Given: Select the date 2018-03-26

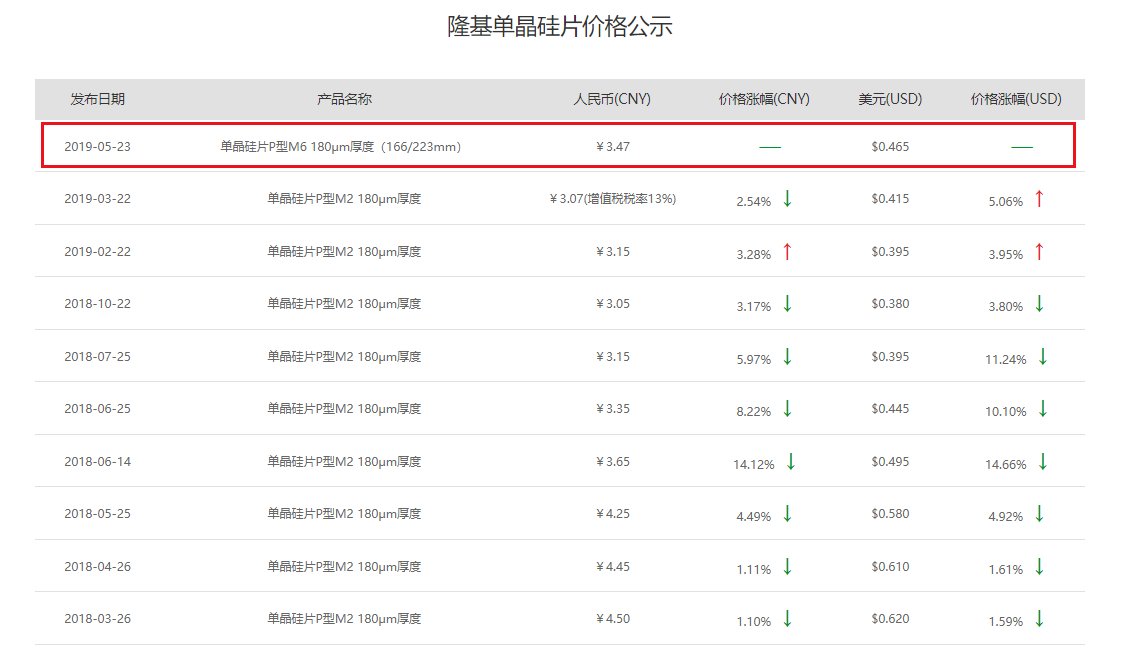Looking at the screenshot, I should pyautogui.click(x=97, y=619).
